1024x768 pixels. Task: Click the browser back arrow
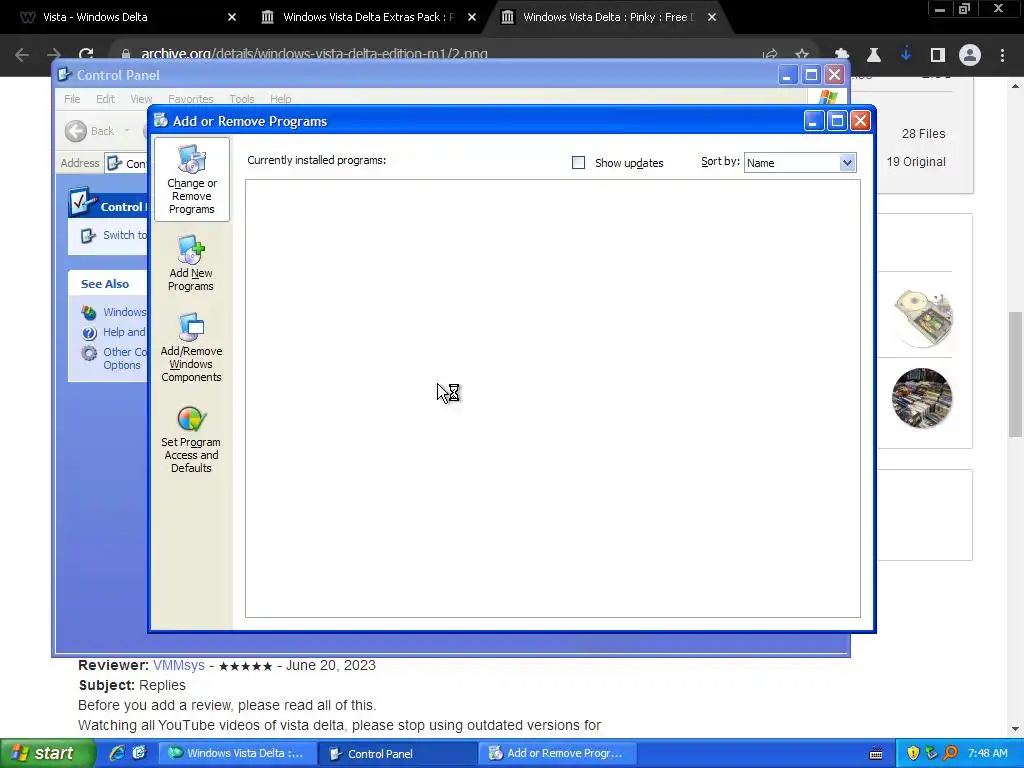tap(22, 55)
